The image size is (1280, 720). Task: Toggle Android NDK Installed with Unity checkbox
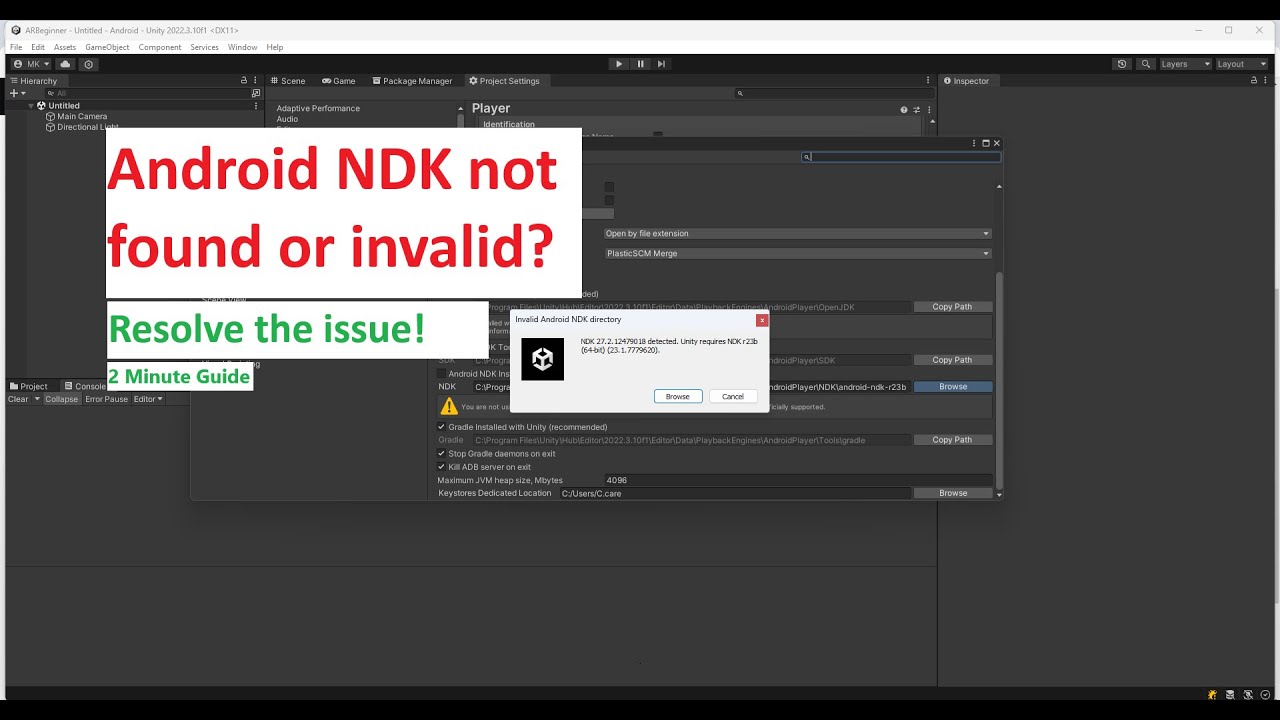(442, 374)
